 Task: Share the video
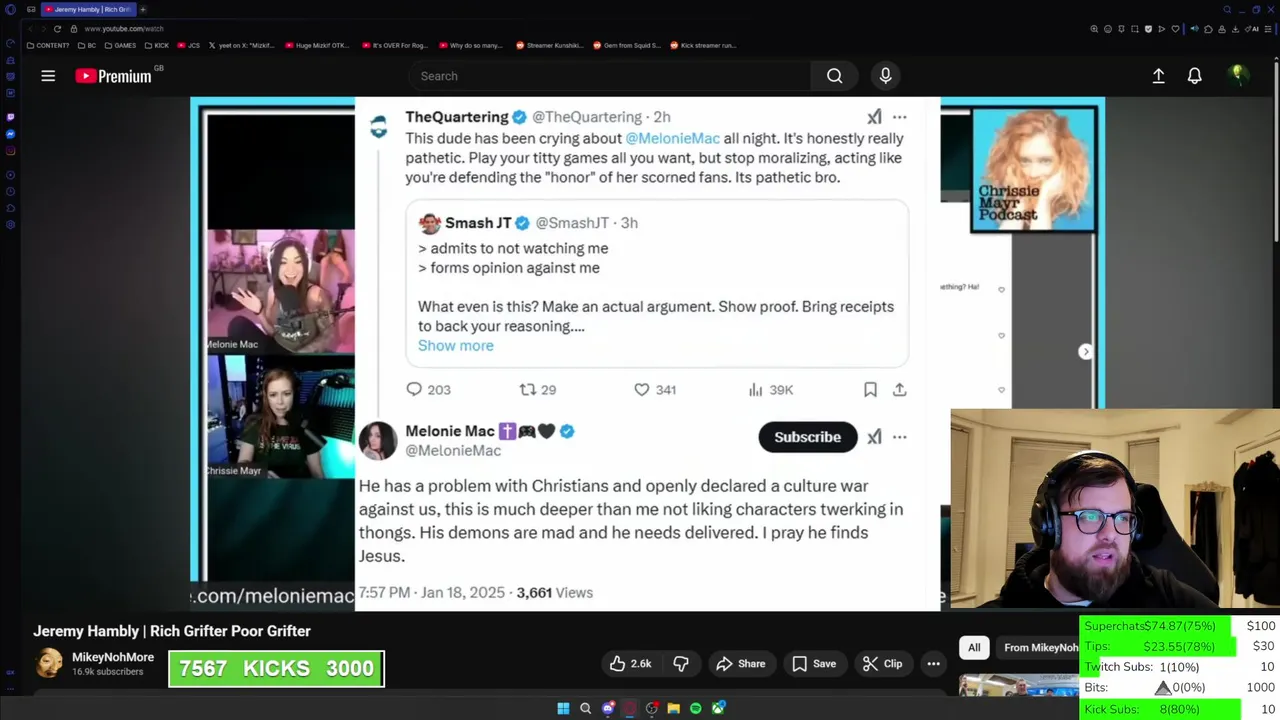pyautogui.click(x=740, y=664)
